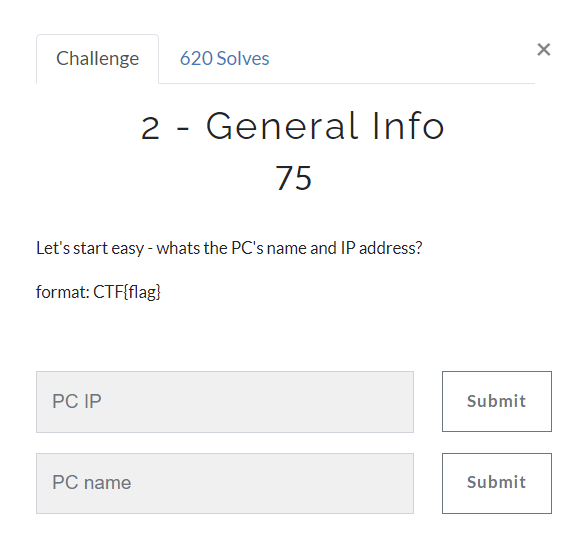Focus the PC IP input field
Viewport: 584px width, 556px height.
225,401
